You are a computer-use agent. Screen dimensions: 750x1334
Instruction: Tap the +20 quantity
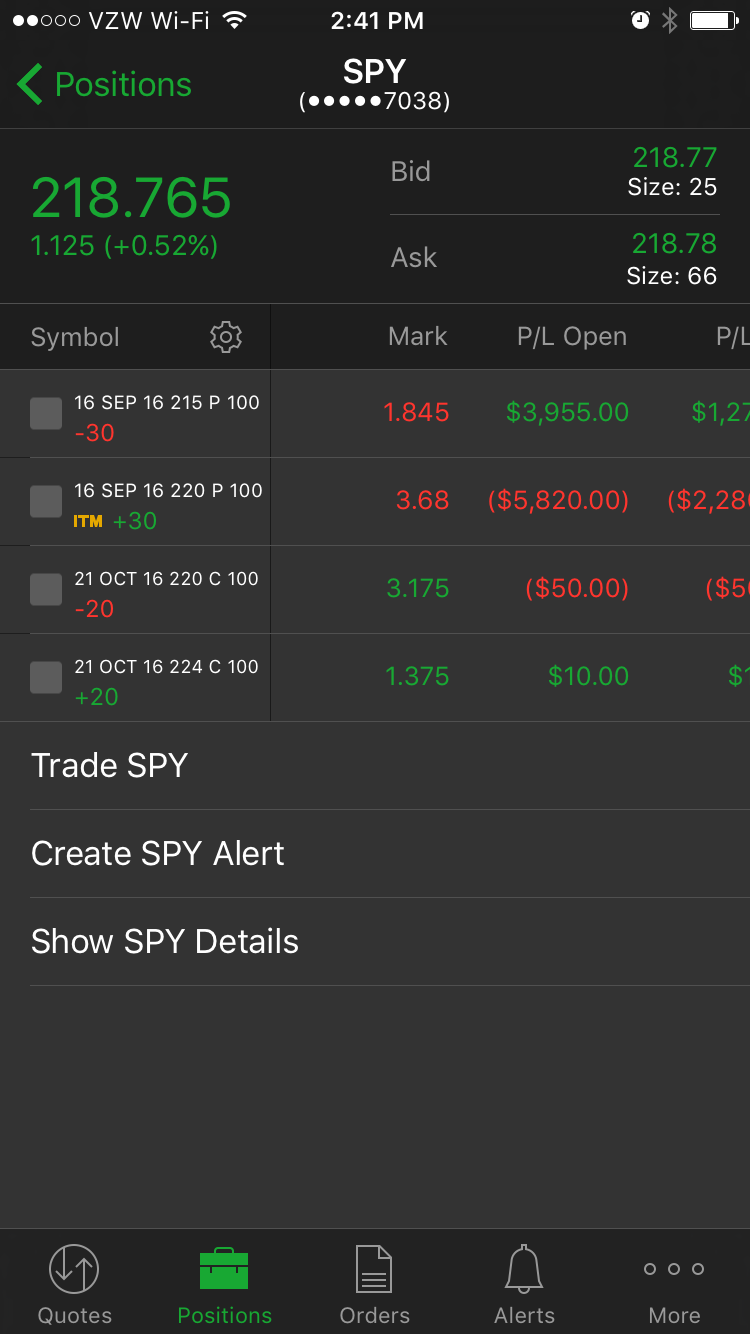pos(97,697)
